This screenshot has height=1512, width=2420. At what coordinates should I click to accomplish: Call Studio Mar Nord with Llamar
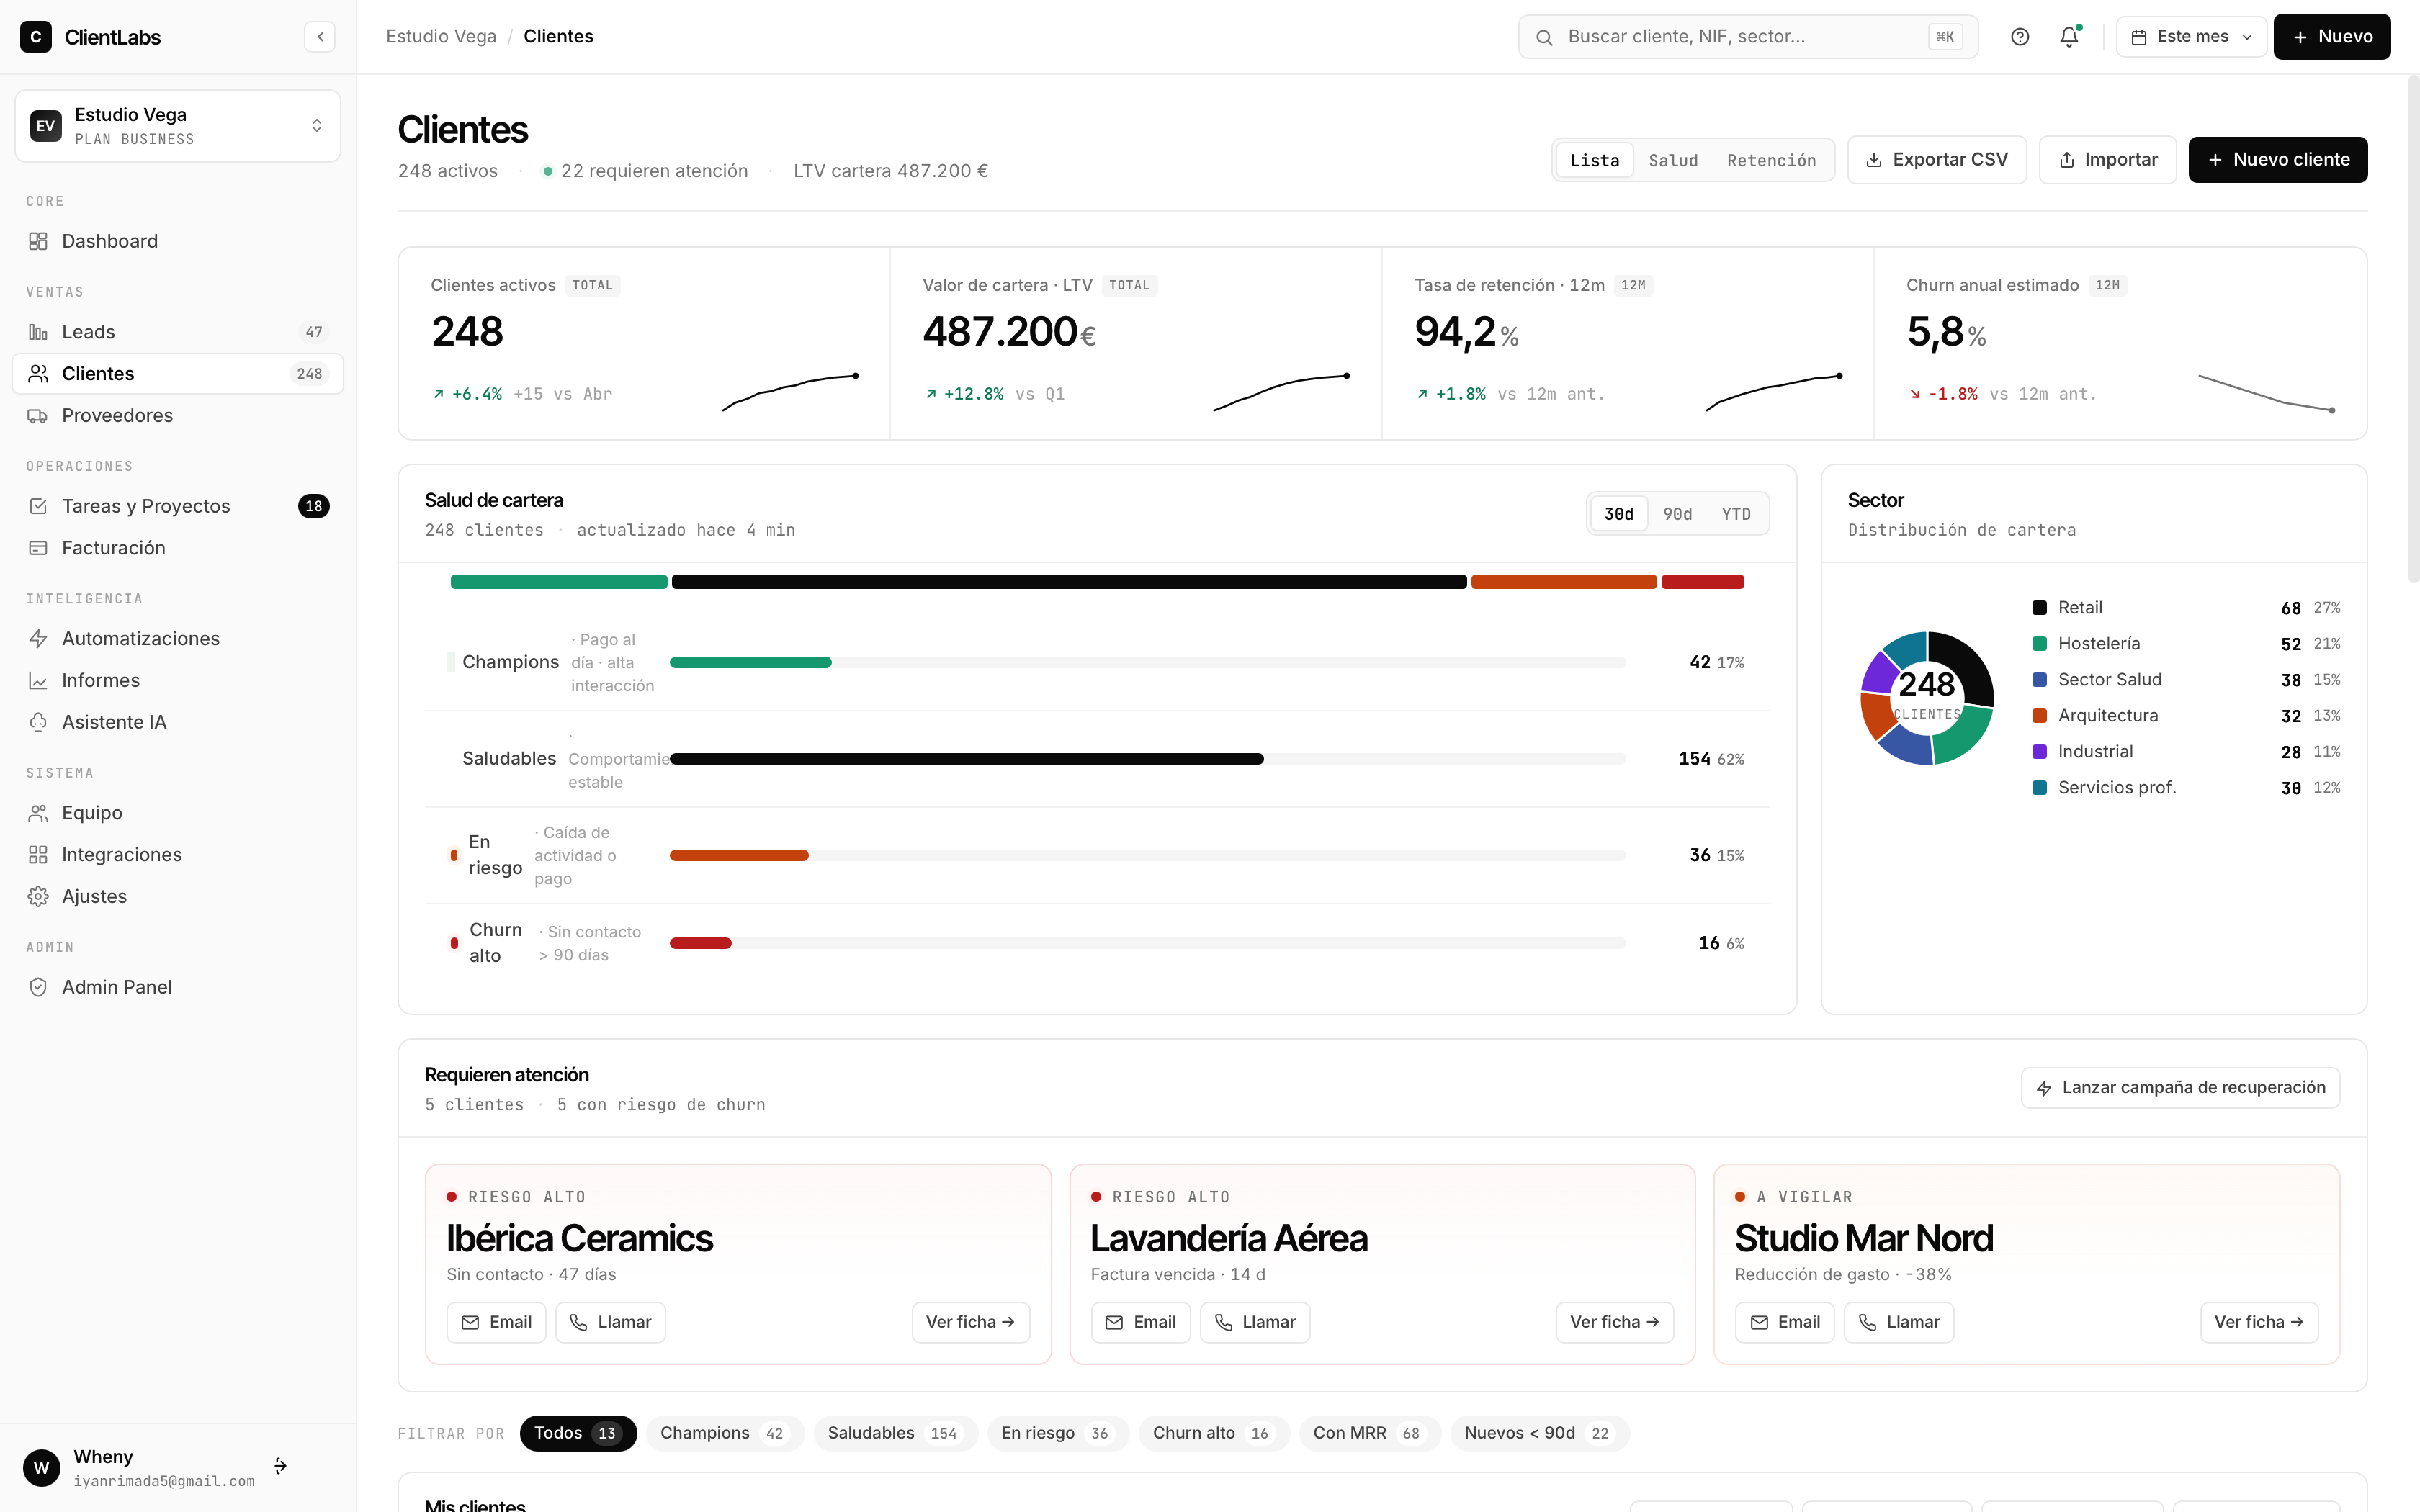click(x=1899, y=1322)
